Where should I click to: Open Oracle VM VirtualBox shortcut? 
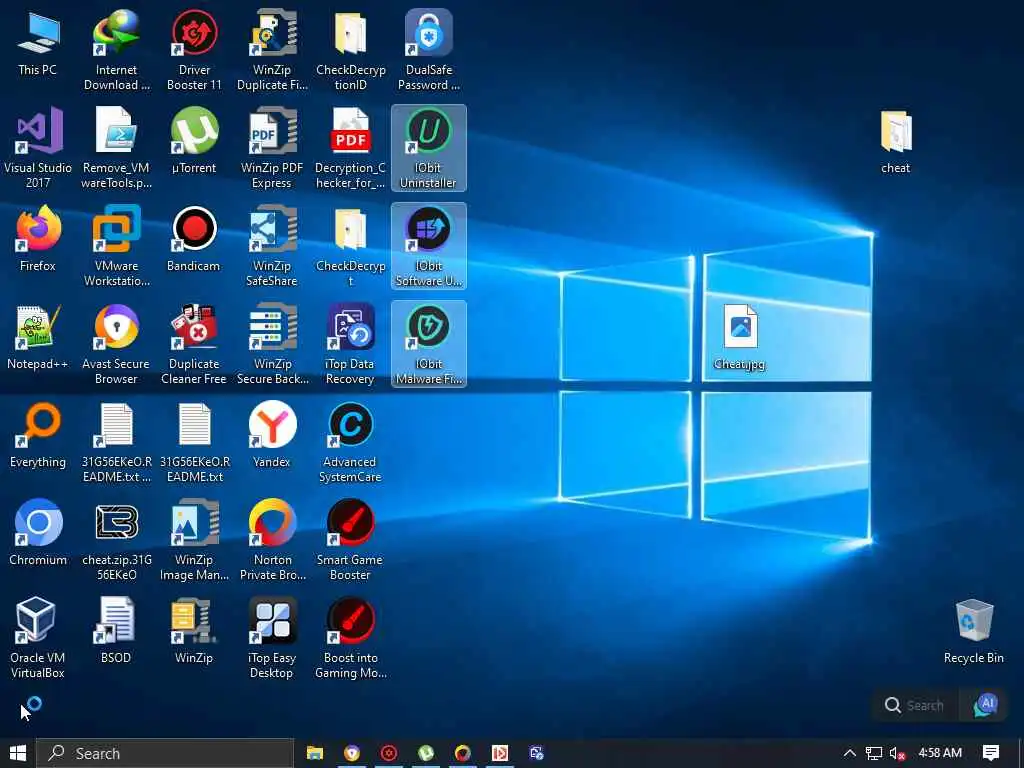click(x=37, y=637)
